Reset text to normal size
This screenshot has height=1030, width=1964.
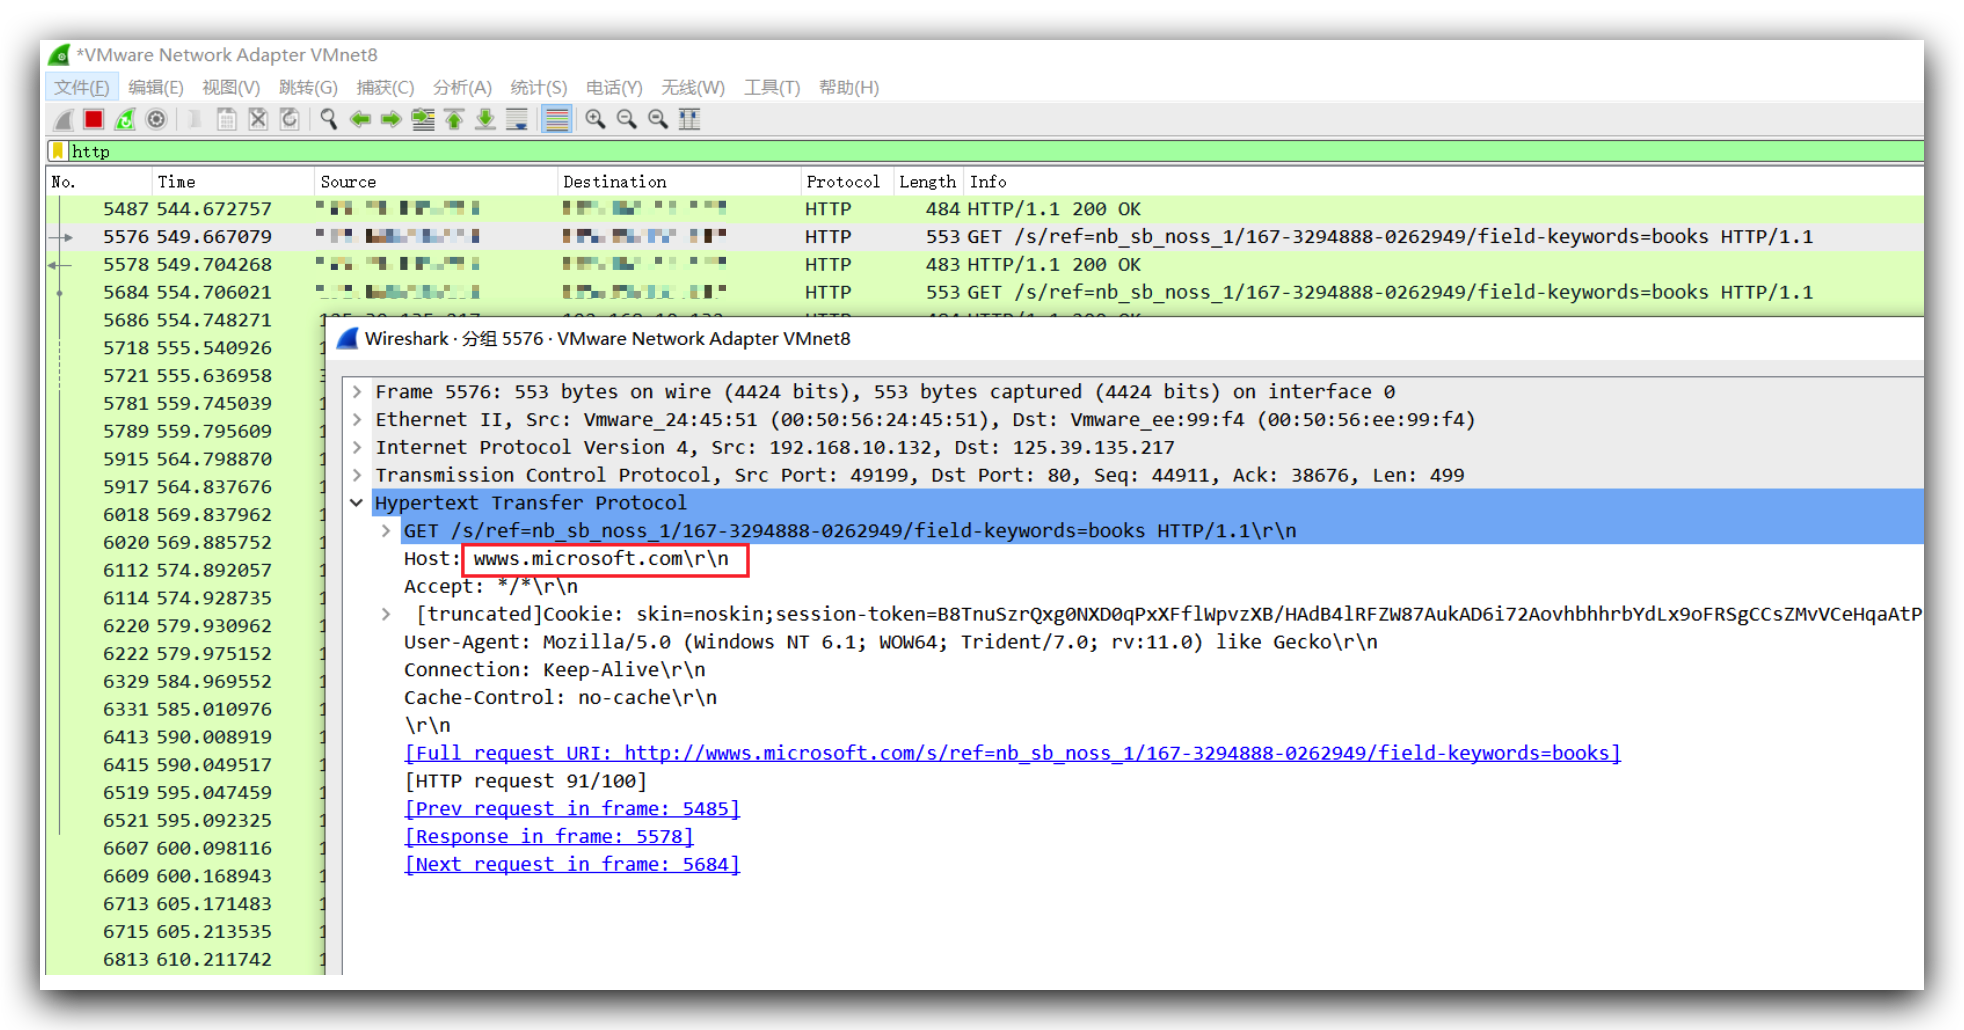(658, 120)
